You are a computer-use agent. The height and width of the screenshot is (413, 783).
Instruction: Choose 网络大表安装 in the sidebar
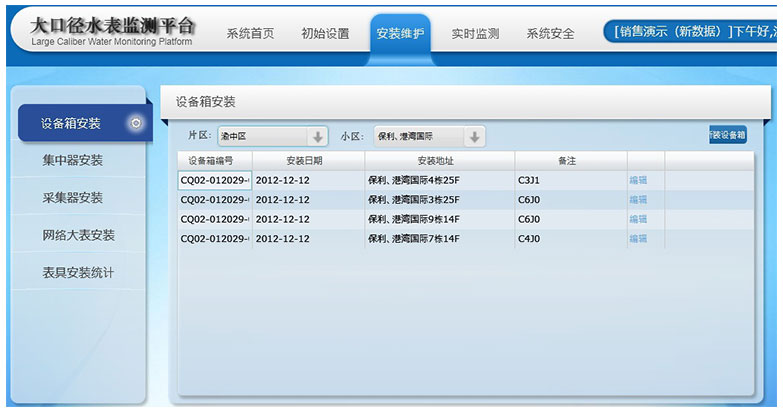(78, 236)
